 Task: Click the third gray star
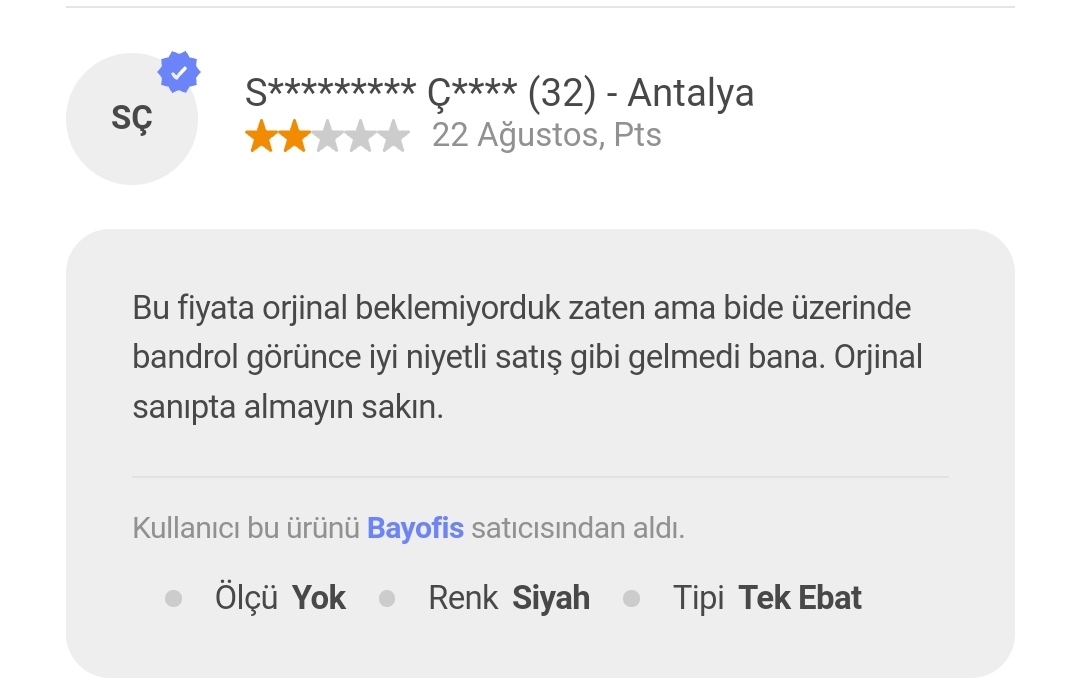tap(328, 136)
